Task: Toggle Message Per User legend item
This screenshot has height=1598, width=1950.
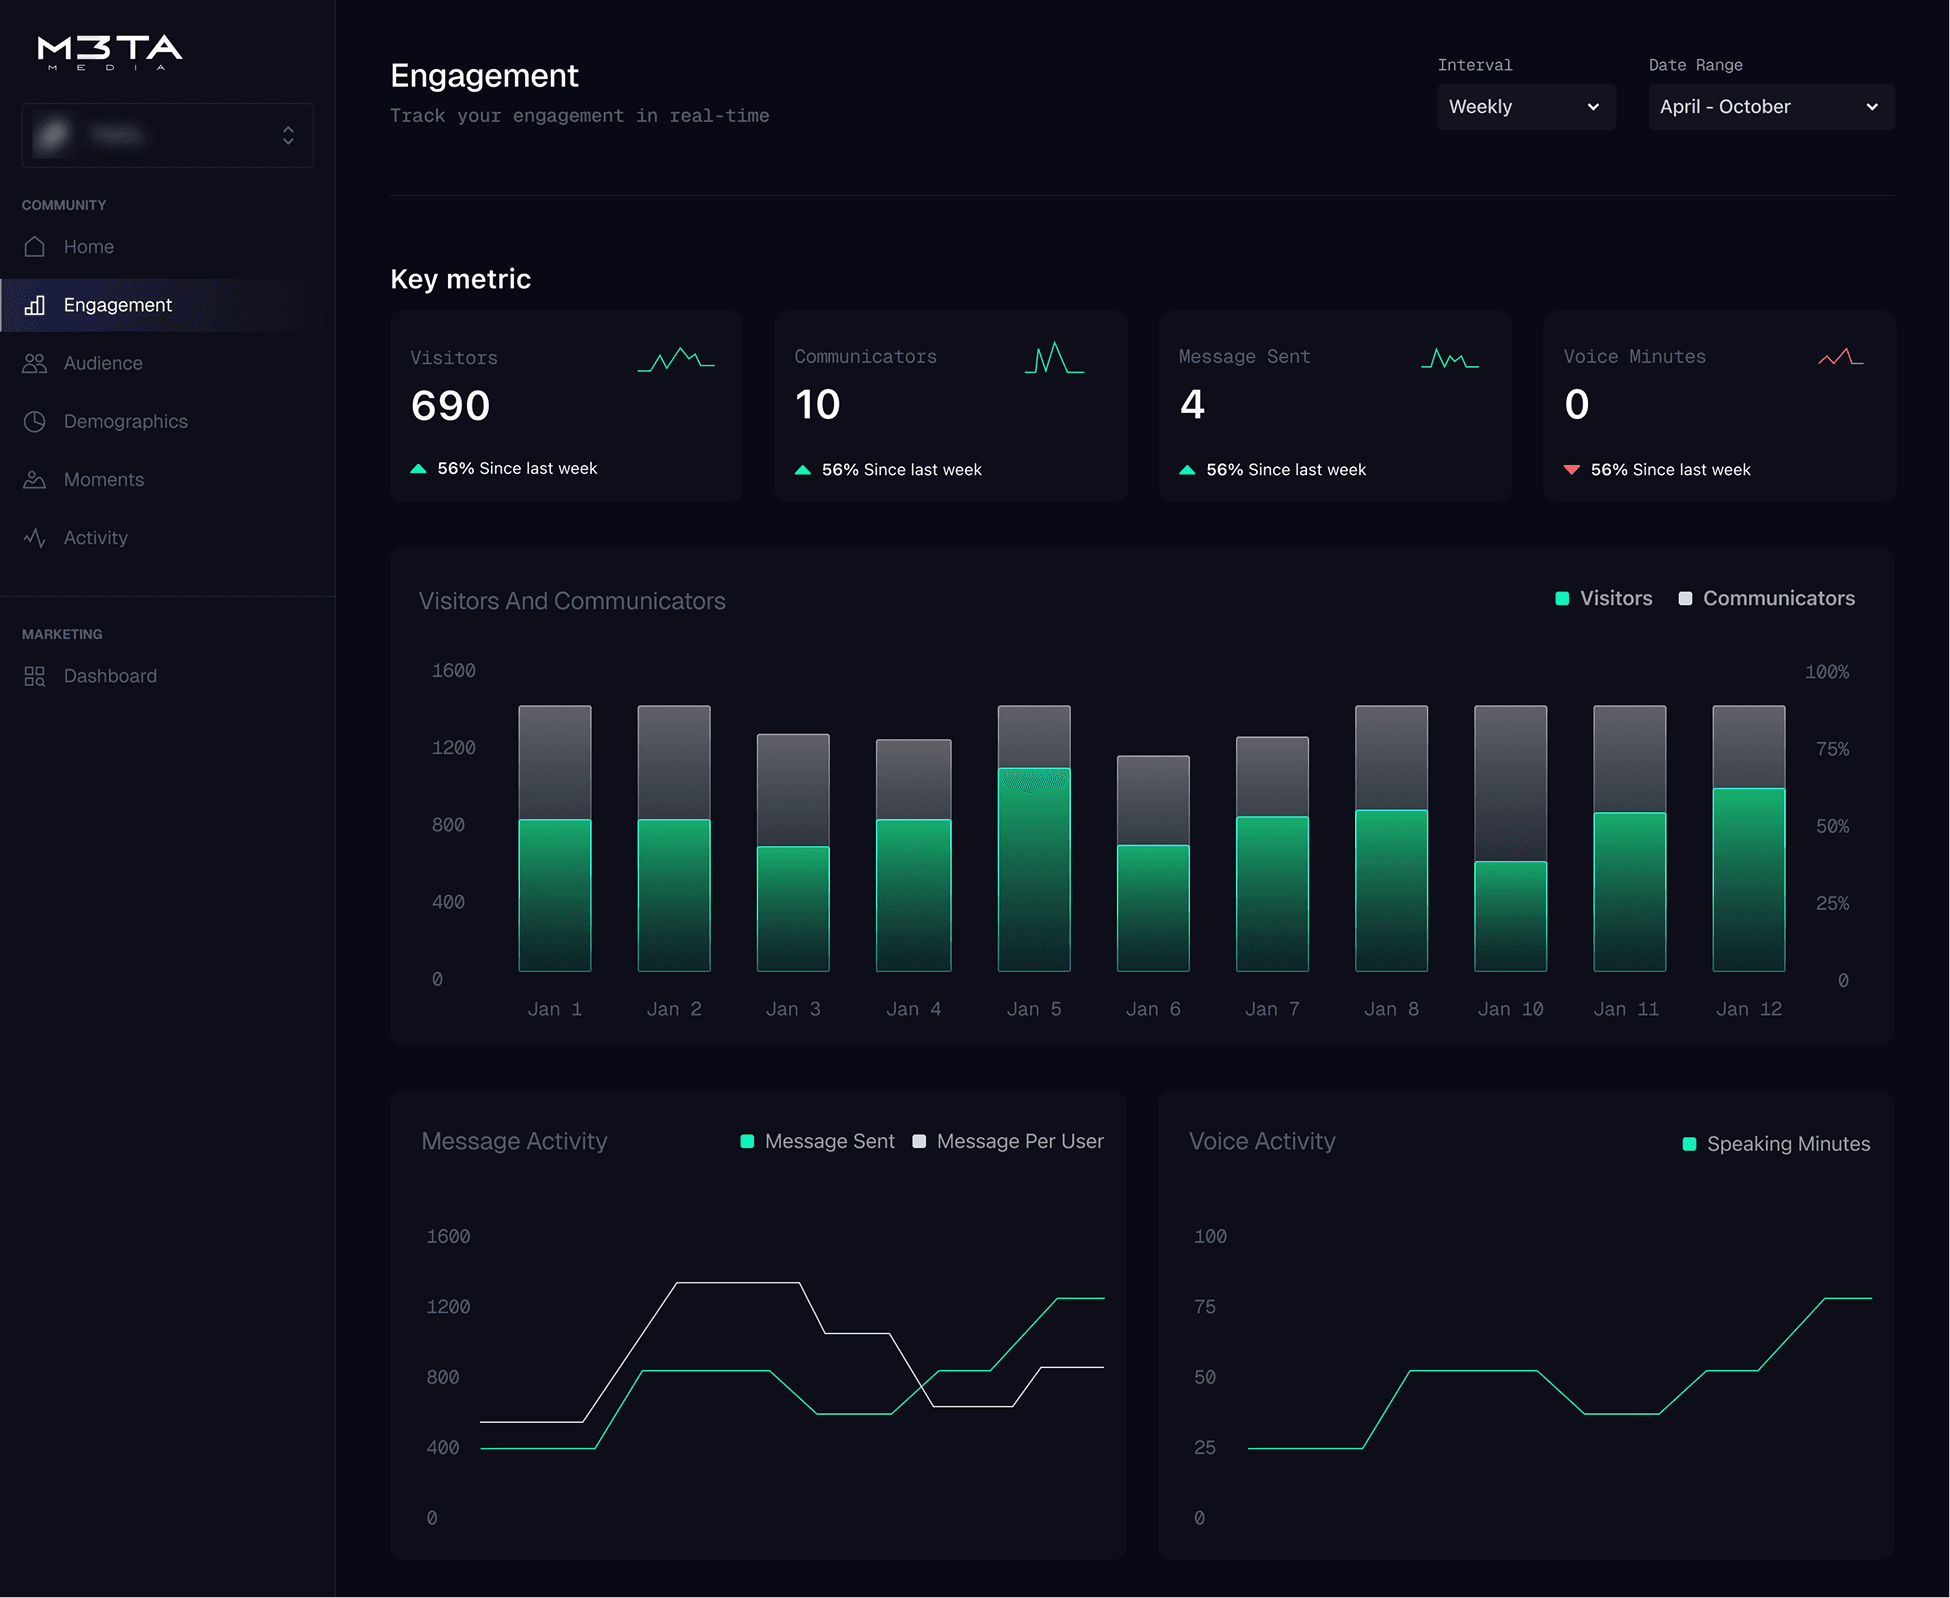Action: coord(1008,1141)
